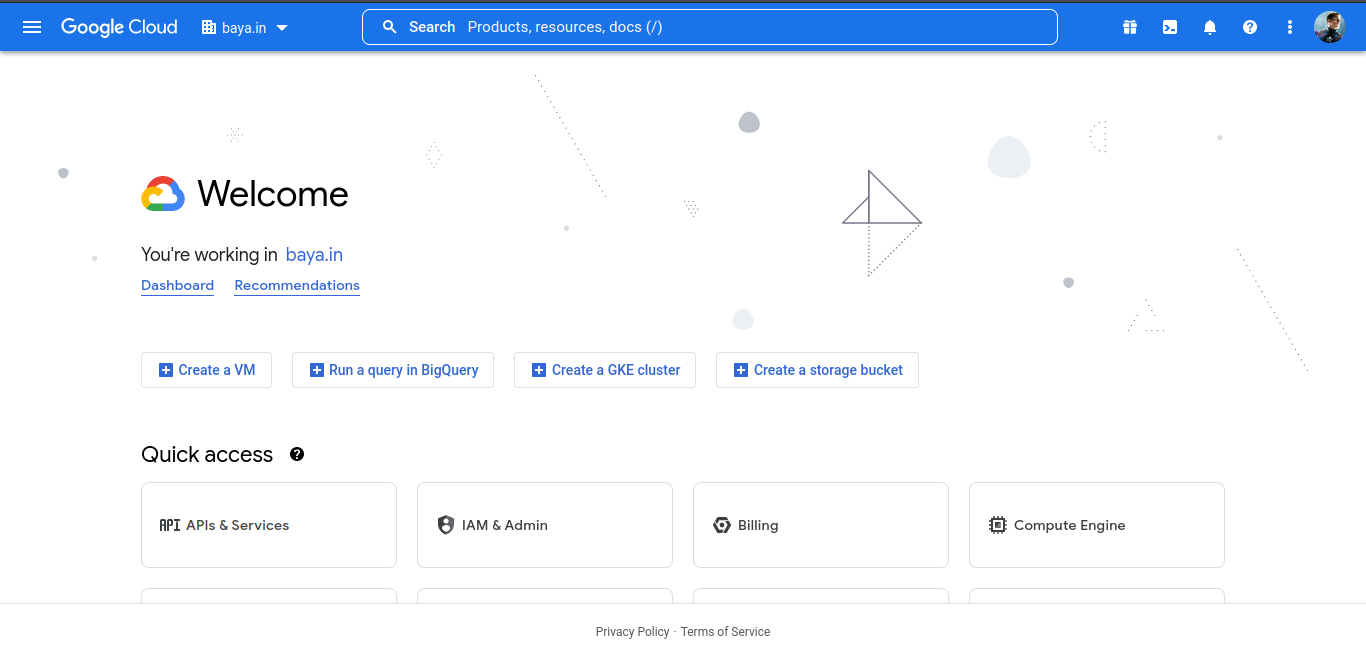
Task: Open the baya.in project selector dropdown
Action: click(x=245, y=28)
